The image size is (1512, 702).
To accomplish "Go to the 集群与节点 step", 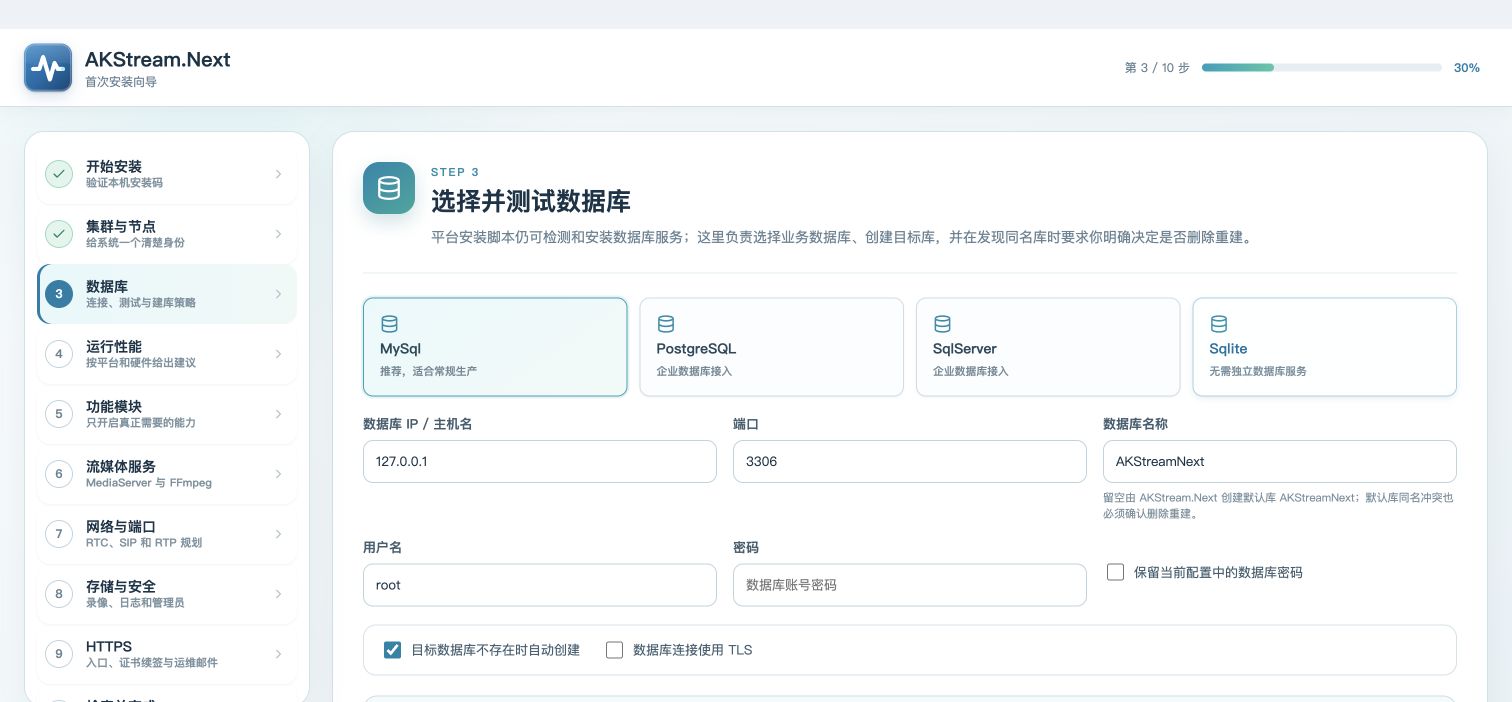I will (167, 234).
